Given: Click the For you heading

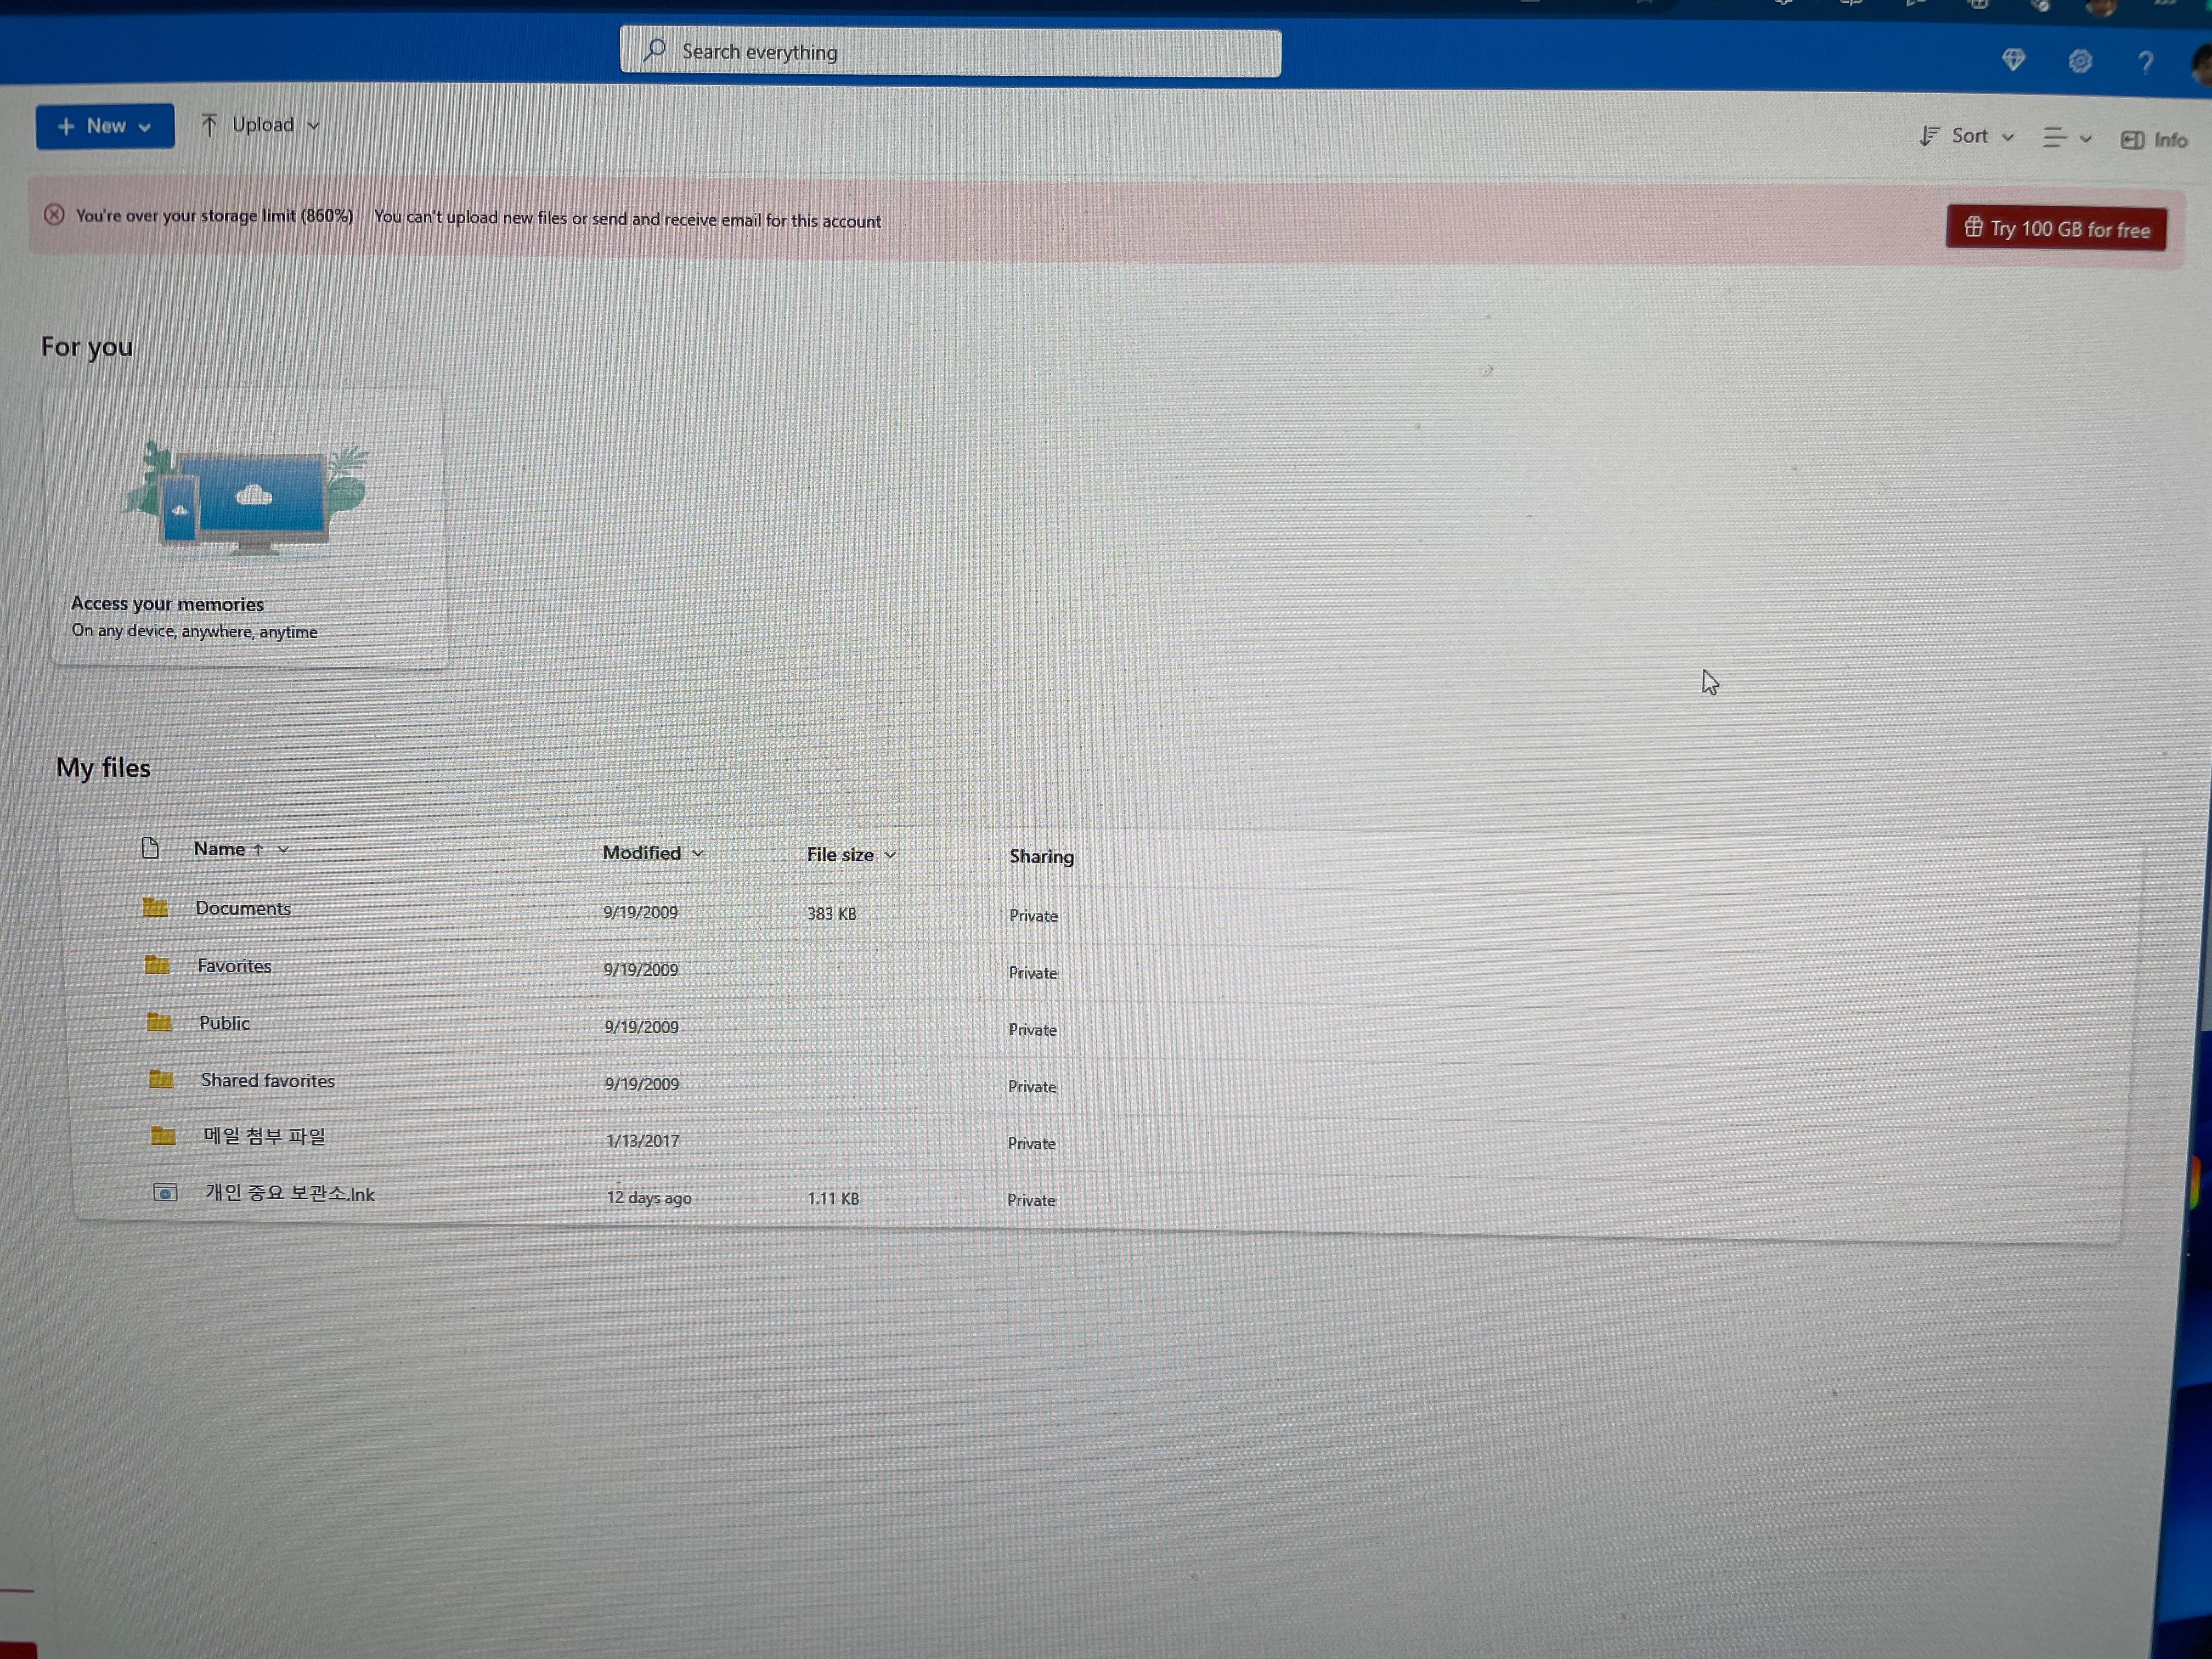Looking at the screenshot, I should pyautogui.click(x=86, y=347).
